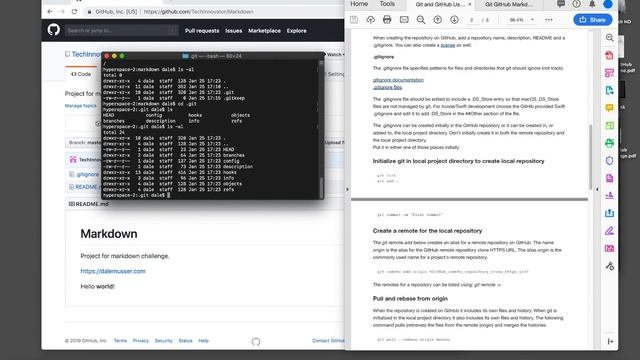The height and width of the screenshot is (360, 640).
Task: Open the green Organize Pages tool
Action: (609, 125)
